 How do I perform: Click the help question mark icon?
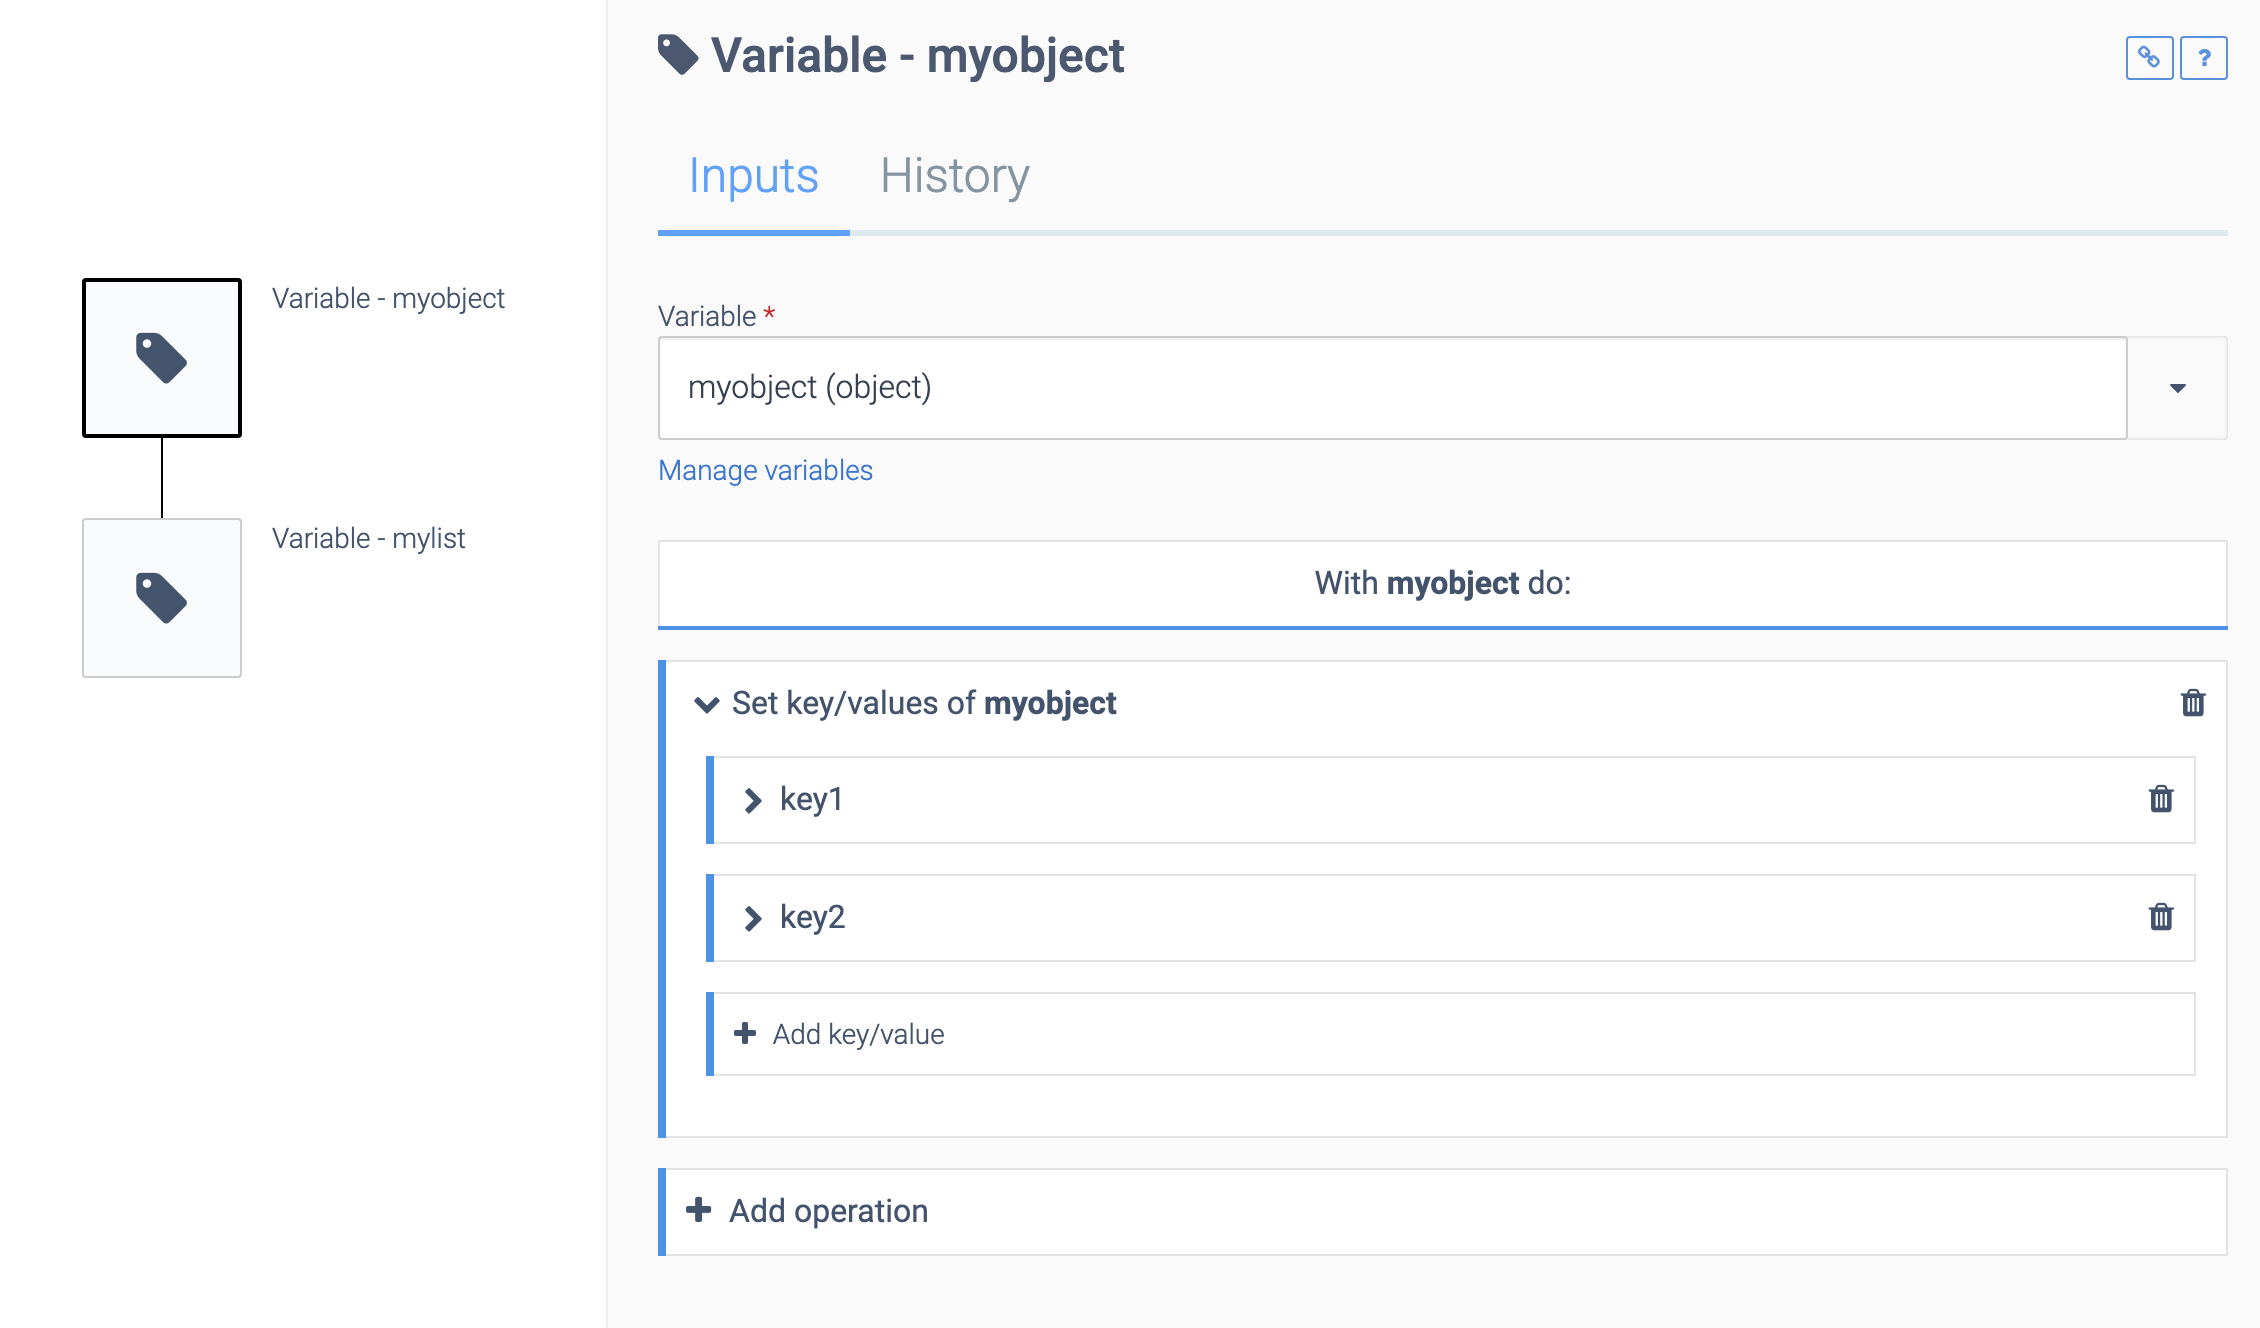[x=2205, y=57]
